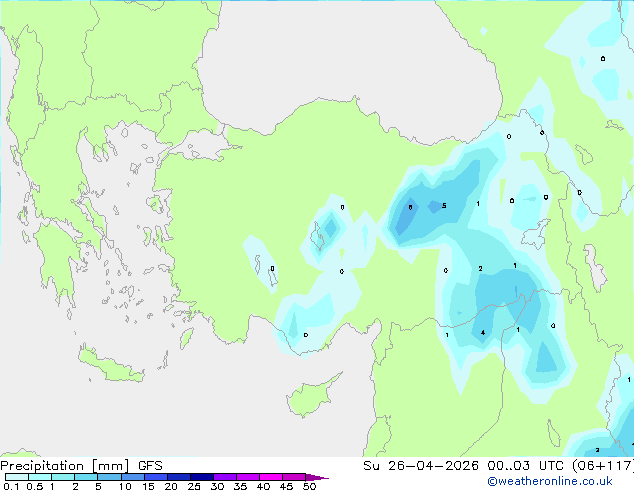Click the legend scale label '15'
The height and width of the screenshot is (490, 634).
[148, 486]
